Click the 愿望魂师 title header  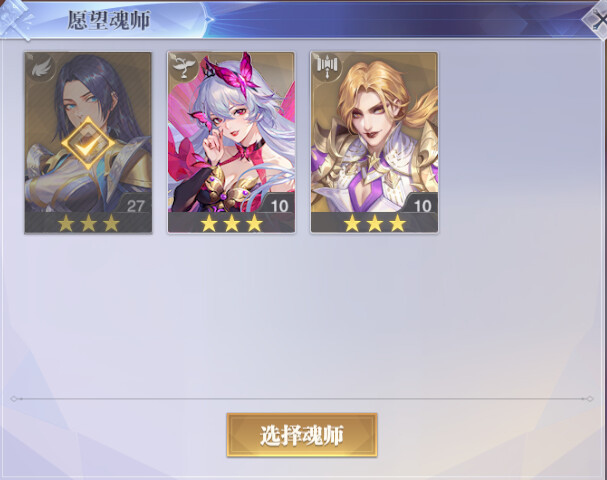(109, 20)
